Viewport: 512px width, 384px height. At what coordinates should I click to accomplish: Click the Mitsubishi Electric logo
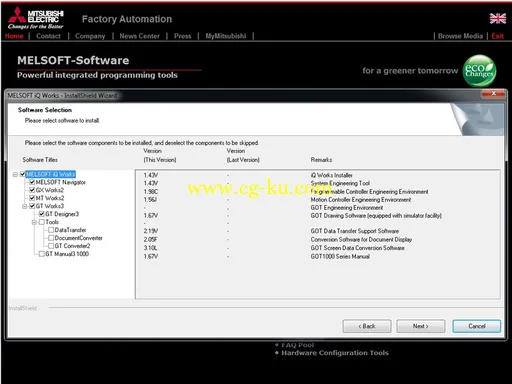click(x=36, y=19)
